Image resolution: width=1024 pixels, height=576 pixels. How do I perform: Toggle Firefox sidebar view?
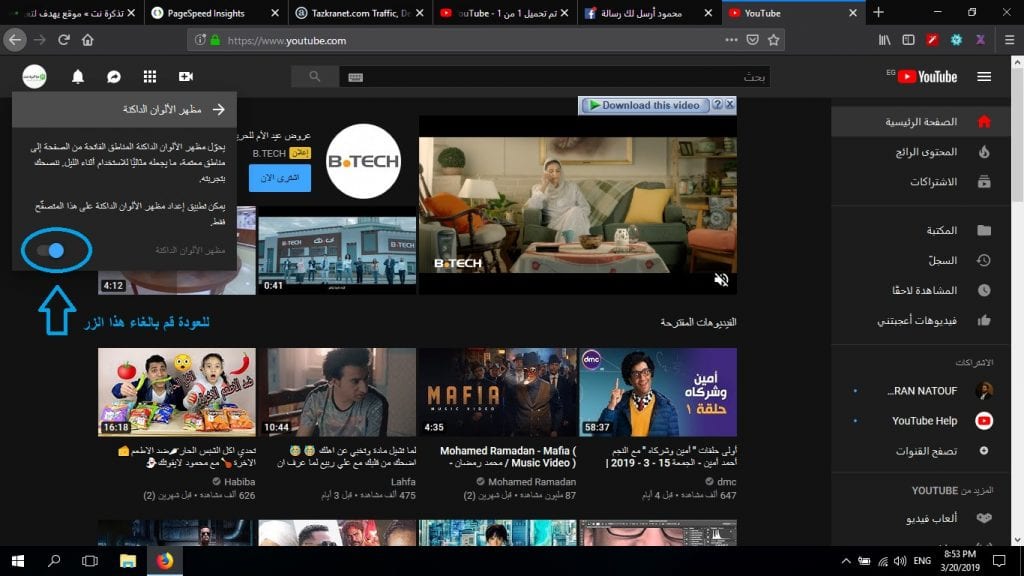(908, 40)
